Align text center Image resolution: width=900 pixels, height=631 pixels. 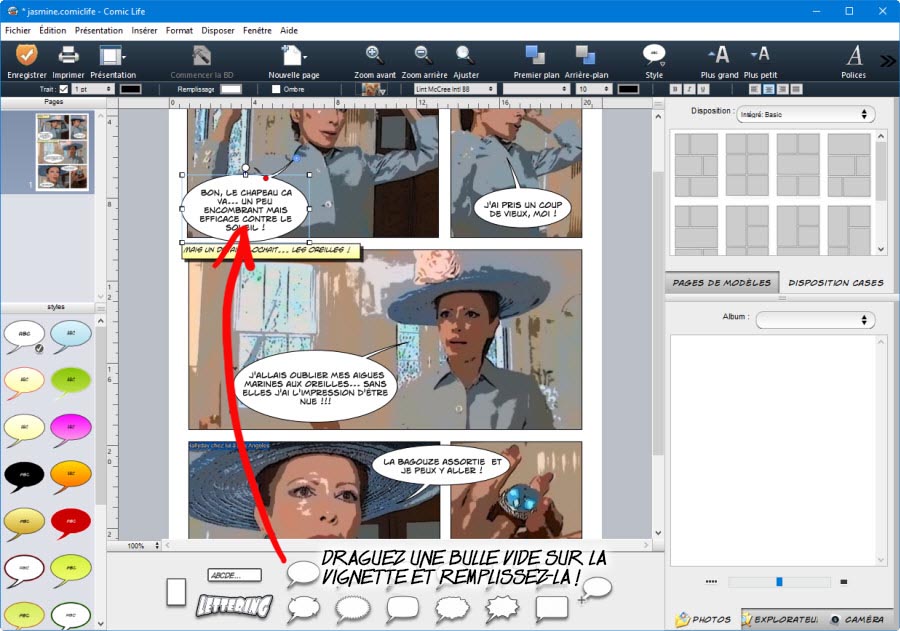point(769,89)
